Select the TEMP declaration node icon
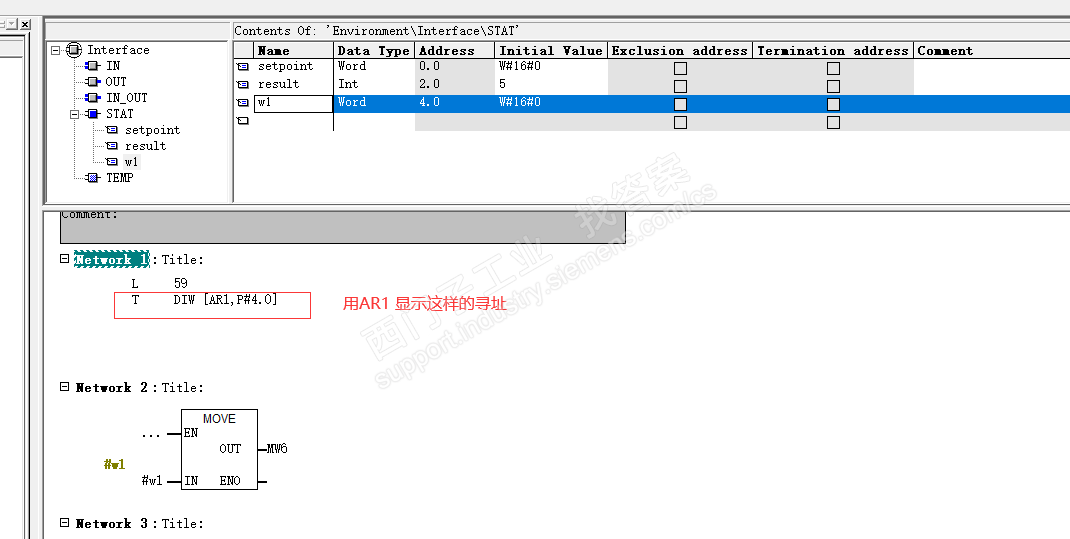Image resolution: width=1070 pixels, height=539 pixels. point(93,177)
